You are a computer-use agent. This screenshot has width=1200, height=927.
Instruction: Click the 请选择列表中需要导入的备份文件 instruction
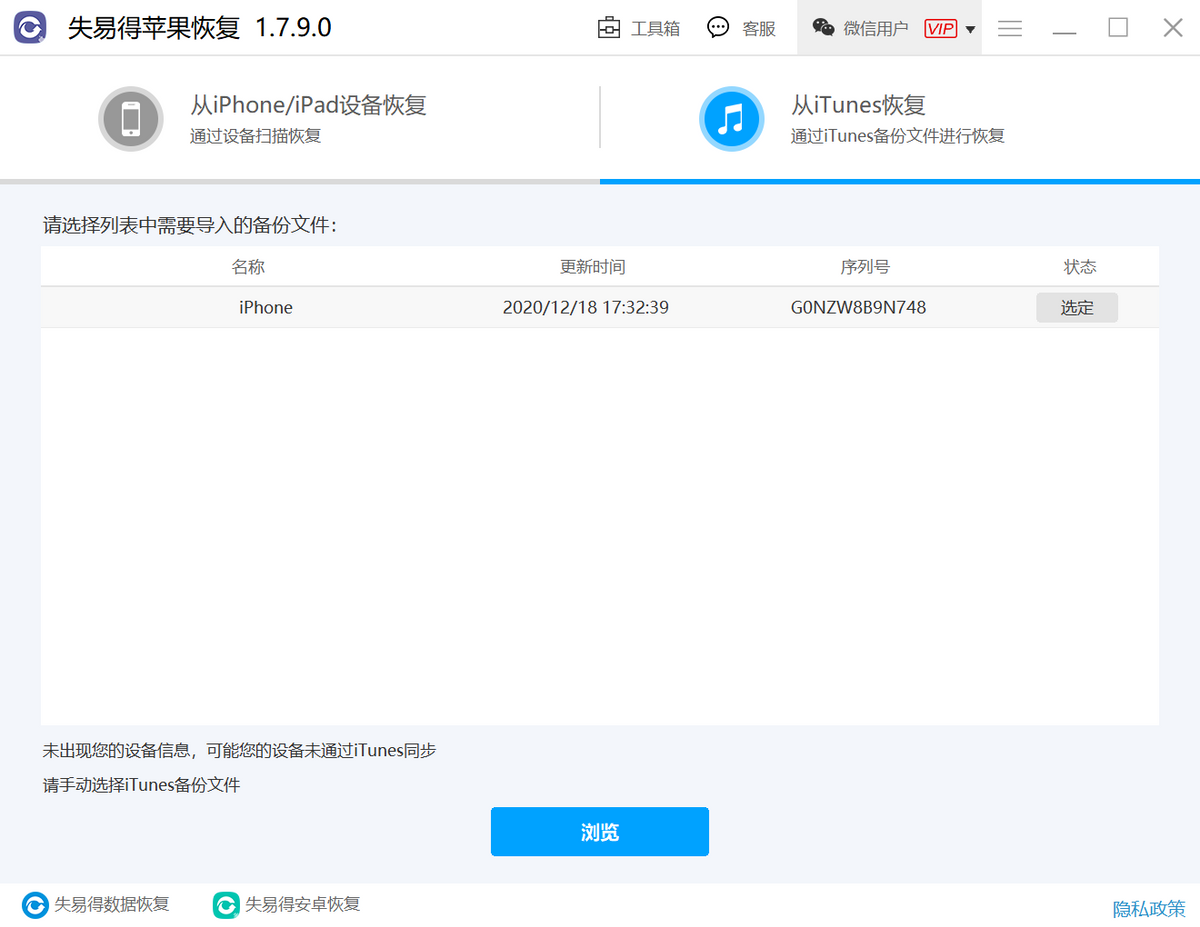point(190,225)
